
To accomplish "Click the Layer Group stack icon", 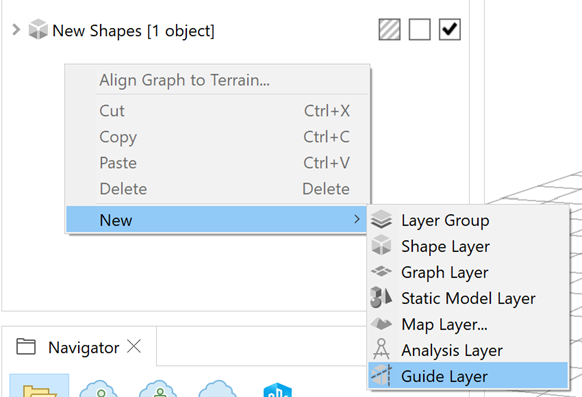I will pos(381,219).
